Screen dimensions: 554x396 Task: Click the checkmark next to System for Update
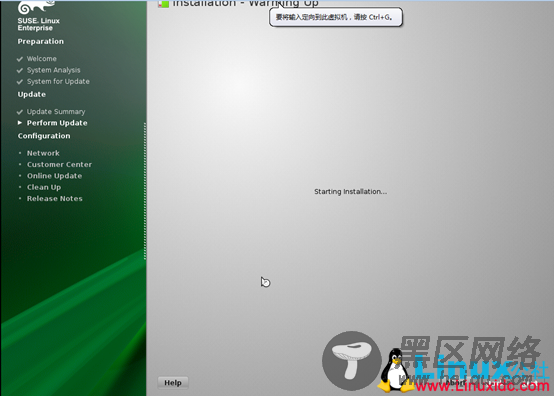click(x=20, y=82)
